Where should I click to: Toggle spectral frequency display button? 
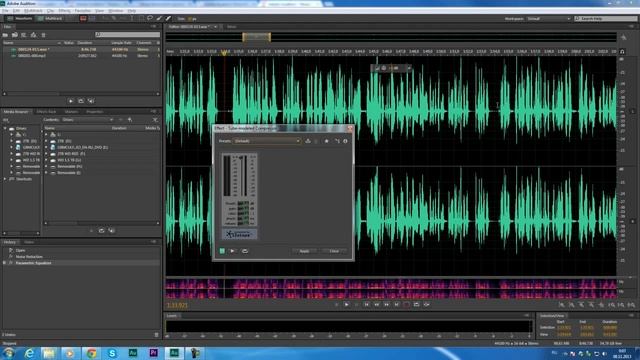pos(83,18)
